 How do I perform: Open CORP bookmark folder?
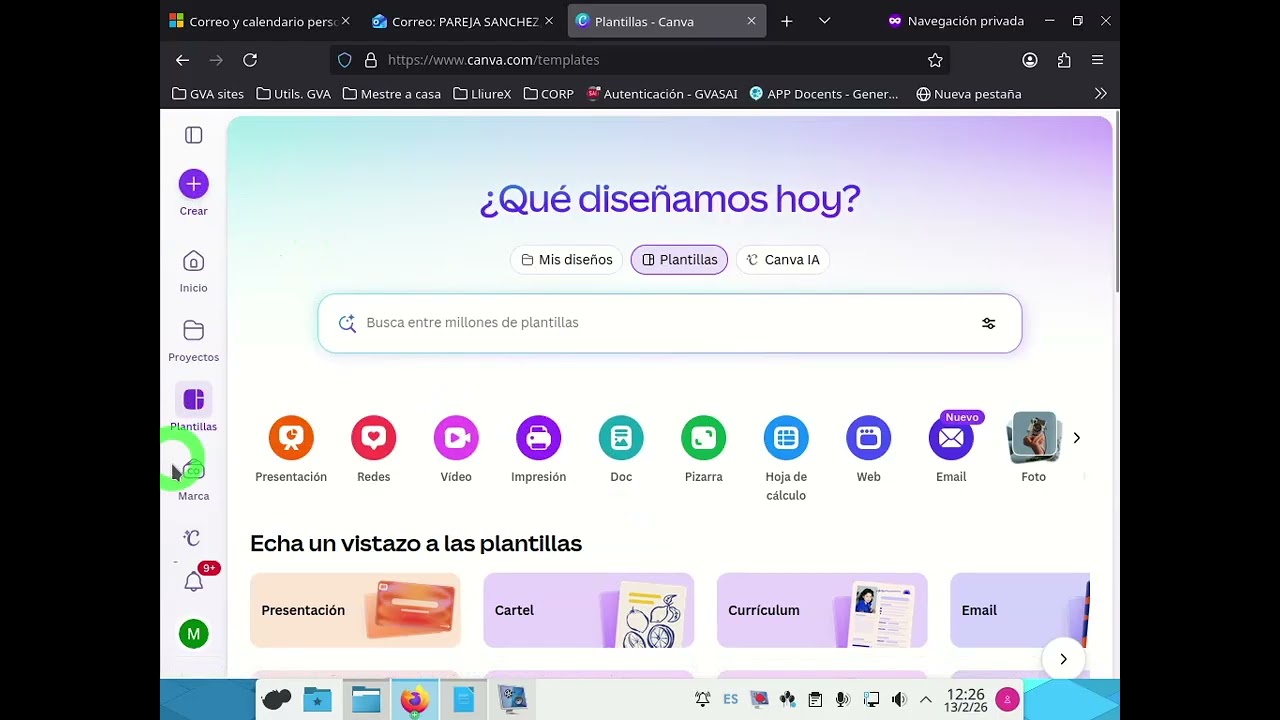549,94
